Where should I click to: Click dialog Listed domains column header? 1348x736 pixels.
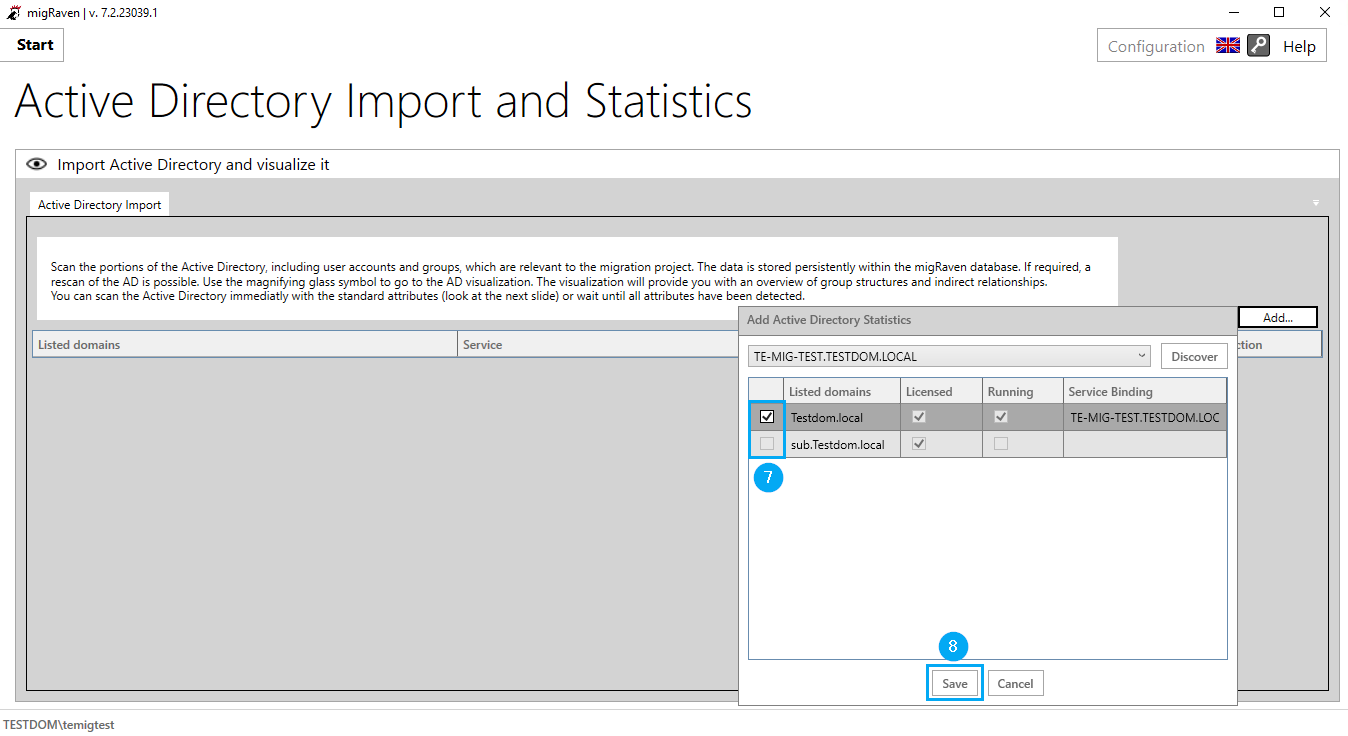coord(842,392)
